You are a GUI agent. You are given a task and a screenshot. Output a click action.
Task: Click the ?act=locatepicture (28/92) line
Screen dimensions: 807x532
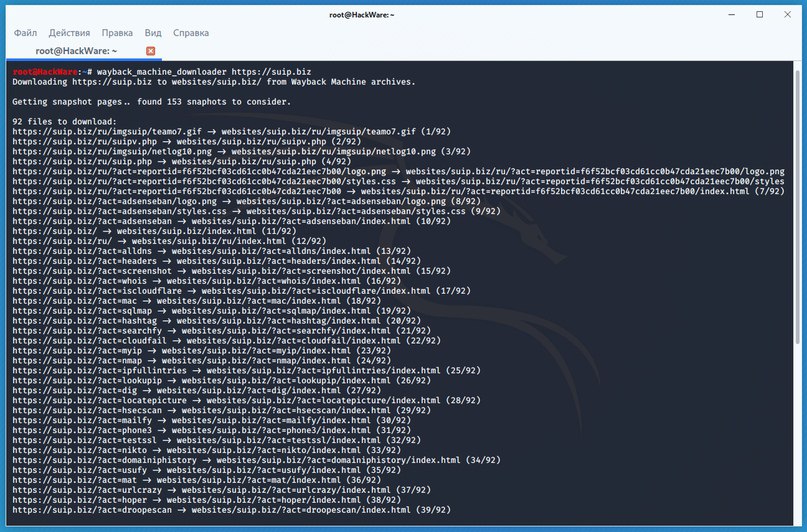246,400
